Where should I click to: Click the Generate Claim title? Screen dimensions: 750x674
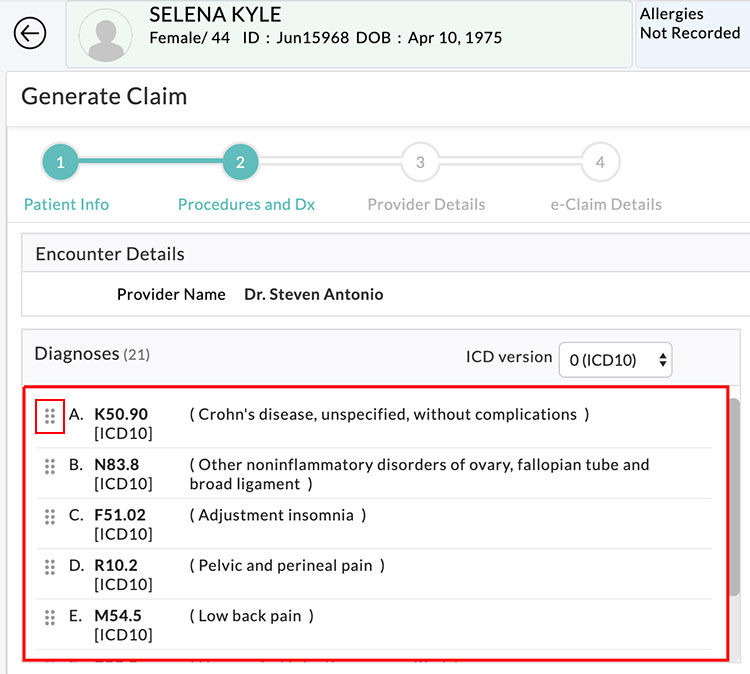pyautogui.click(x=104, y=96)
